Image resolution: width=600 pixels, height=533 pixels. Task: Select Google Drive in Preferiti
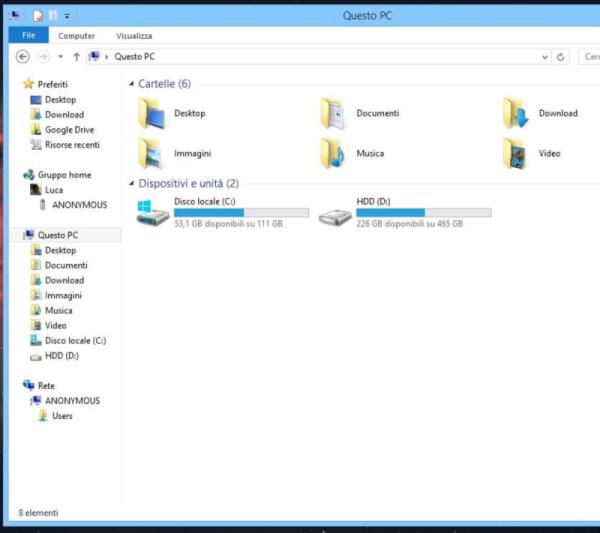69,130
